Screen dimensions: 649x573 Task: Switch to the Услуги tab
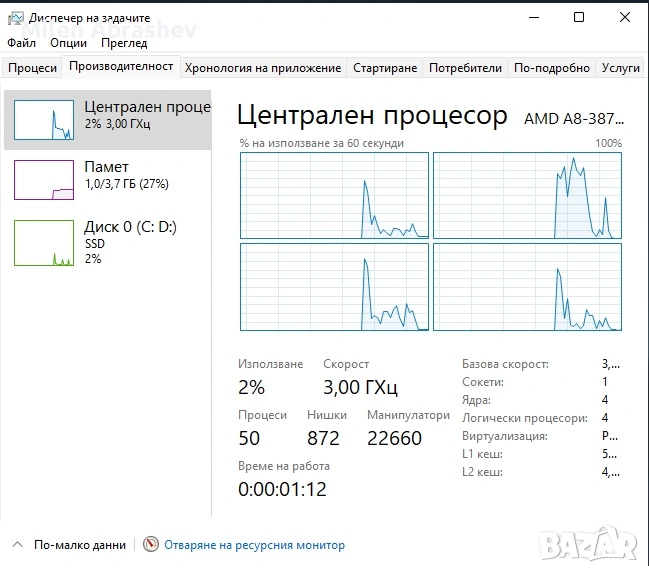point(621,68)
